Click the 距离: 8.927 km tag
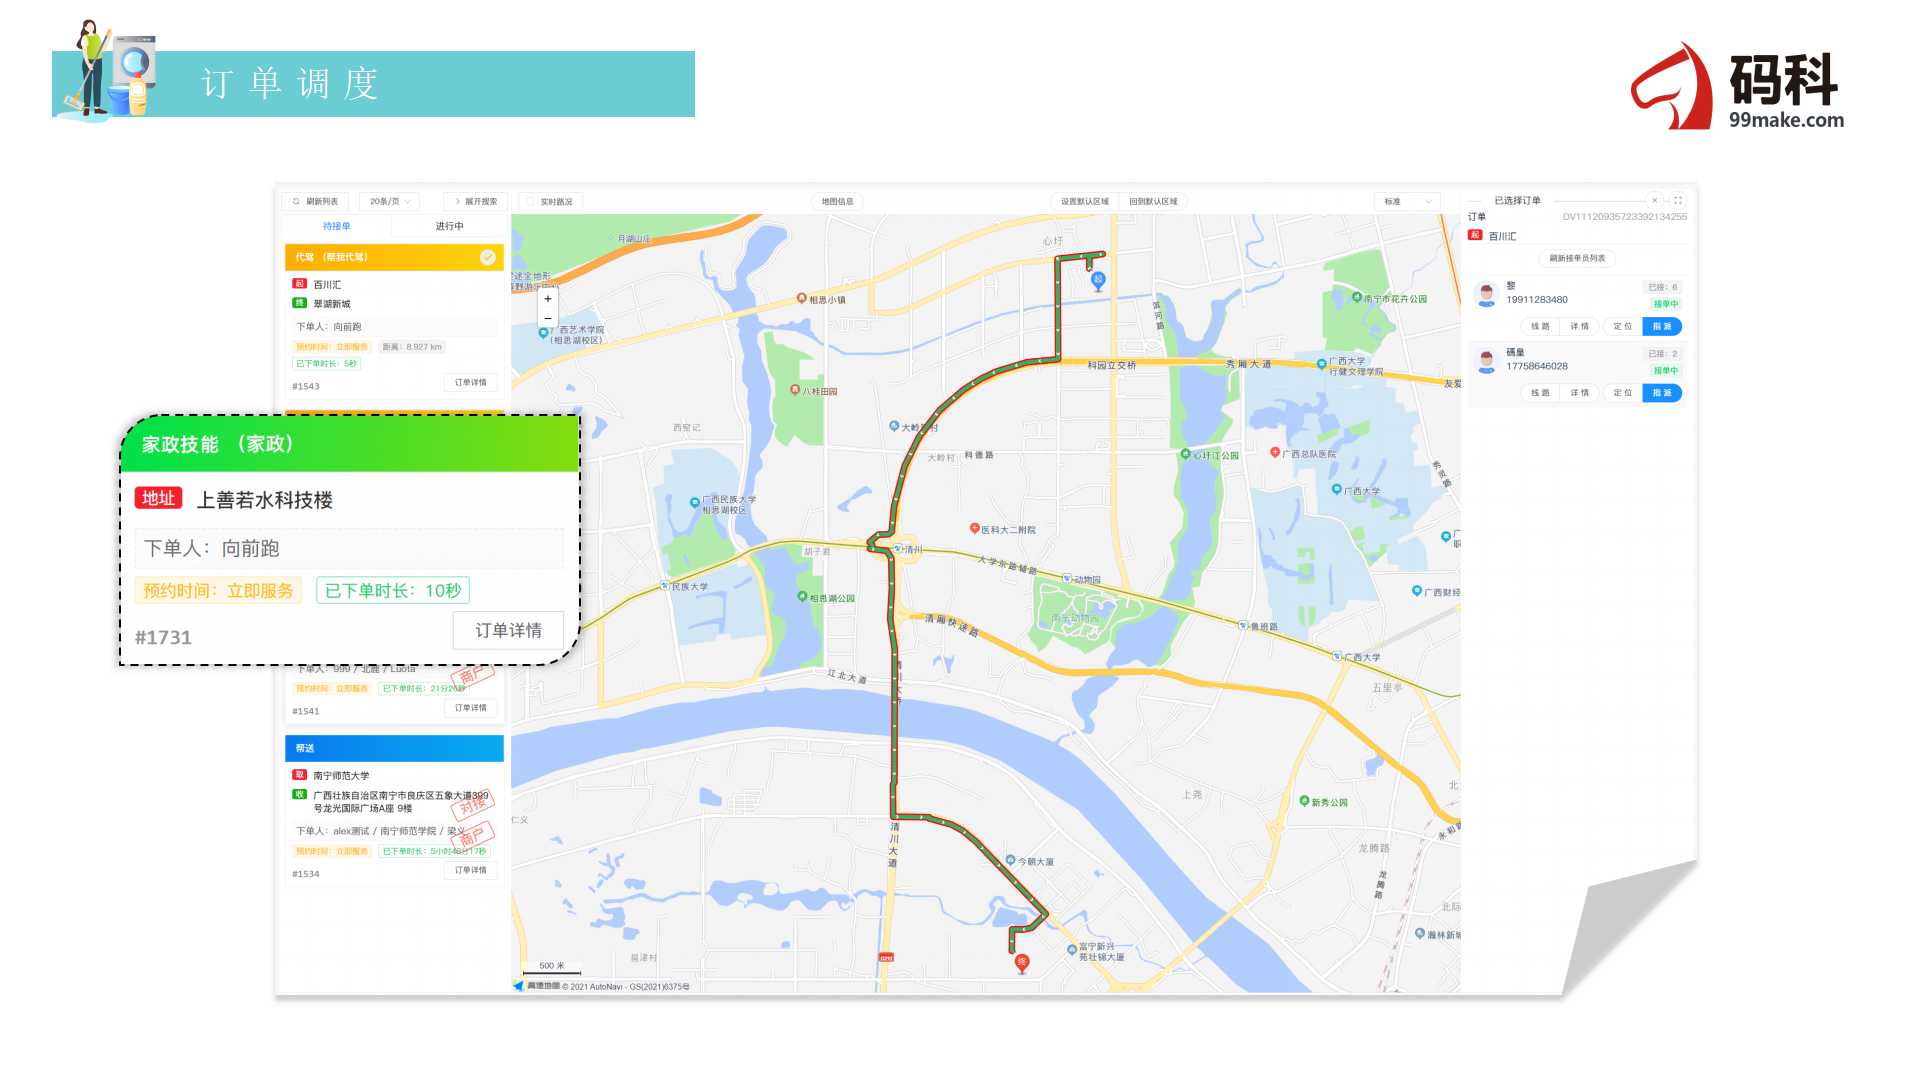Image resolution: width=1920 pixels, height=1080 pixels. tap(412, 347)
